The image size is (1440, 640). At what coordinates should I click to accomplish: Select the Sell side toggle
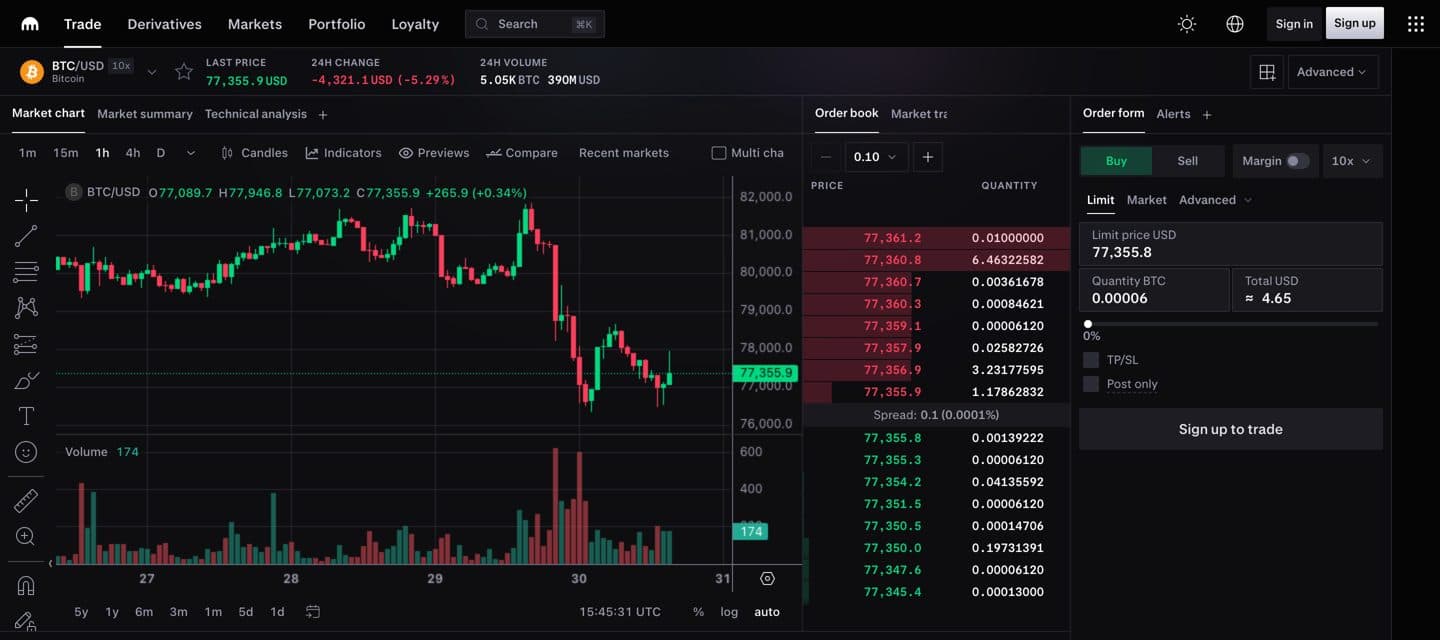[x=1188, y=161]
